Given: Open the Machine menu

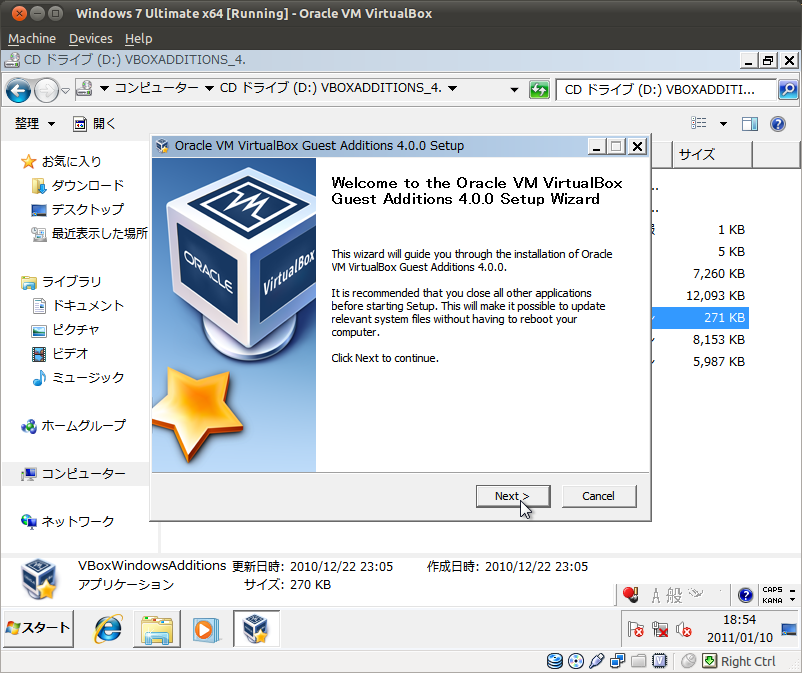Looking at the screenshot, I should [32, 39].
